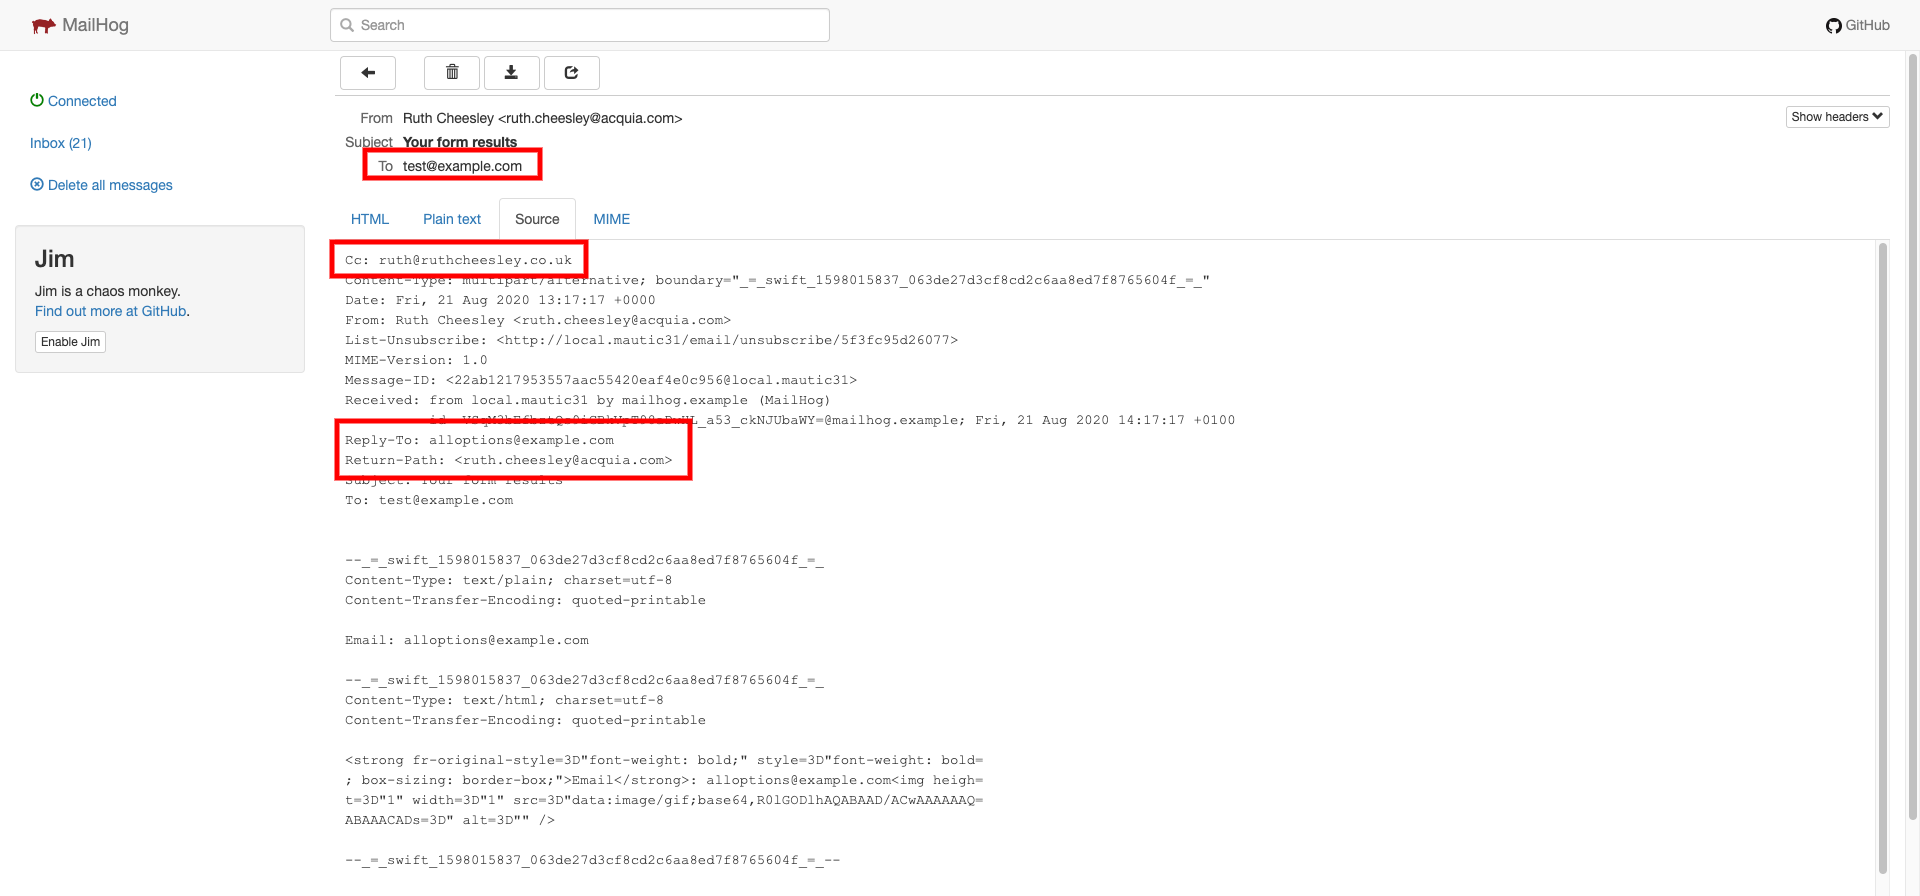Click the Return-Path header line

(x=508, y=460)
